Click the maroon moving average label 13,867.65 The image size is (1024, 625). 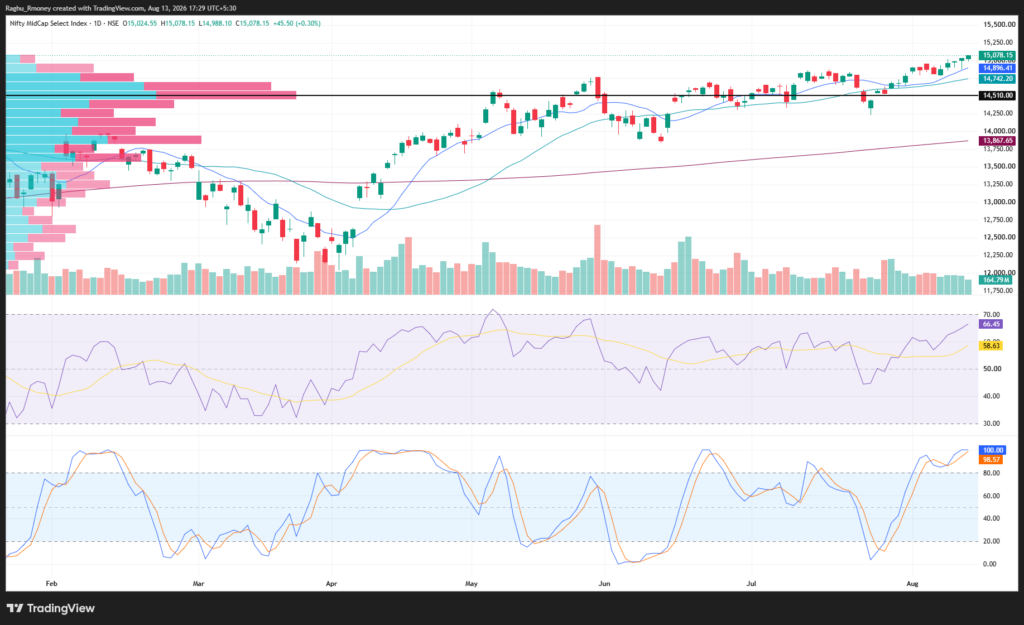[x=997, y=140]
